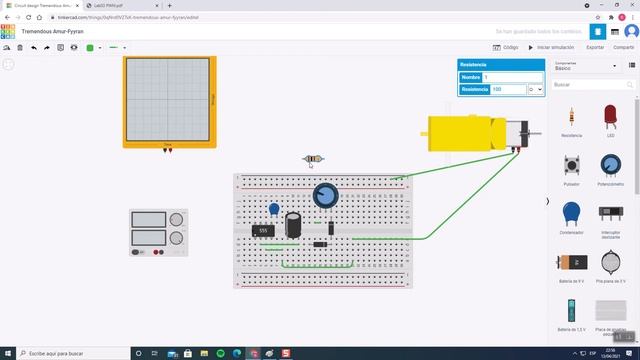Select the Resistencia component
This screenshot has height=360, width=640.
571,121
